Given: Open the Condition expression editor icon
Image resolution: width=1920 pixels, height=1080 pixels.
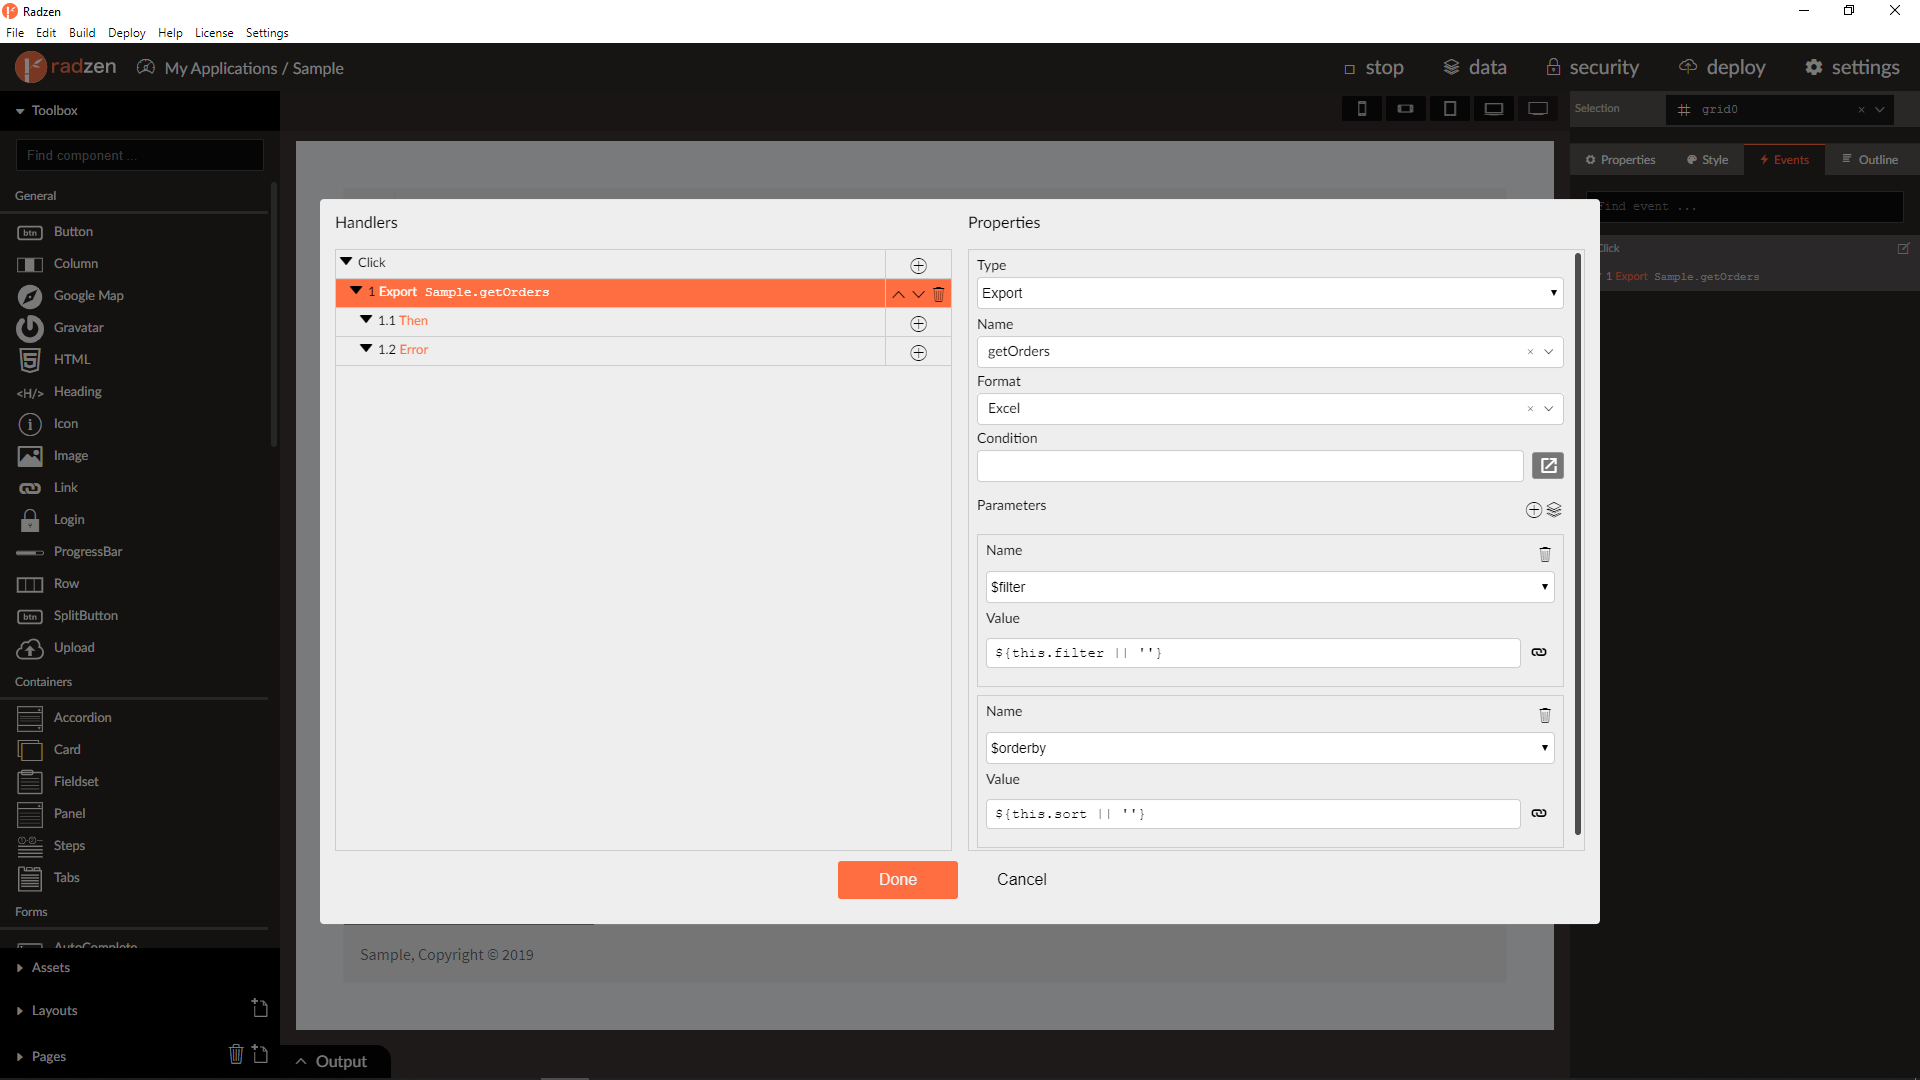Looking at the screenshot, I should (x=1548, y=466).
